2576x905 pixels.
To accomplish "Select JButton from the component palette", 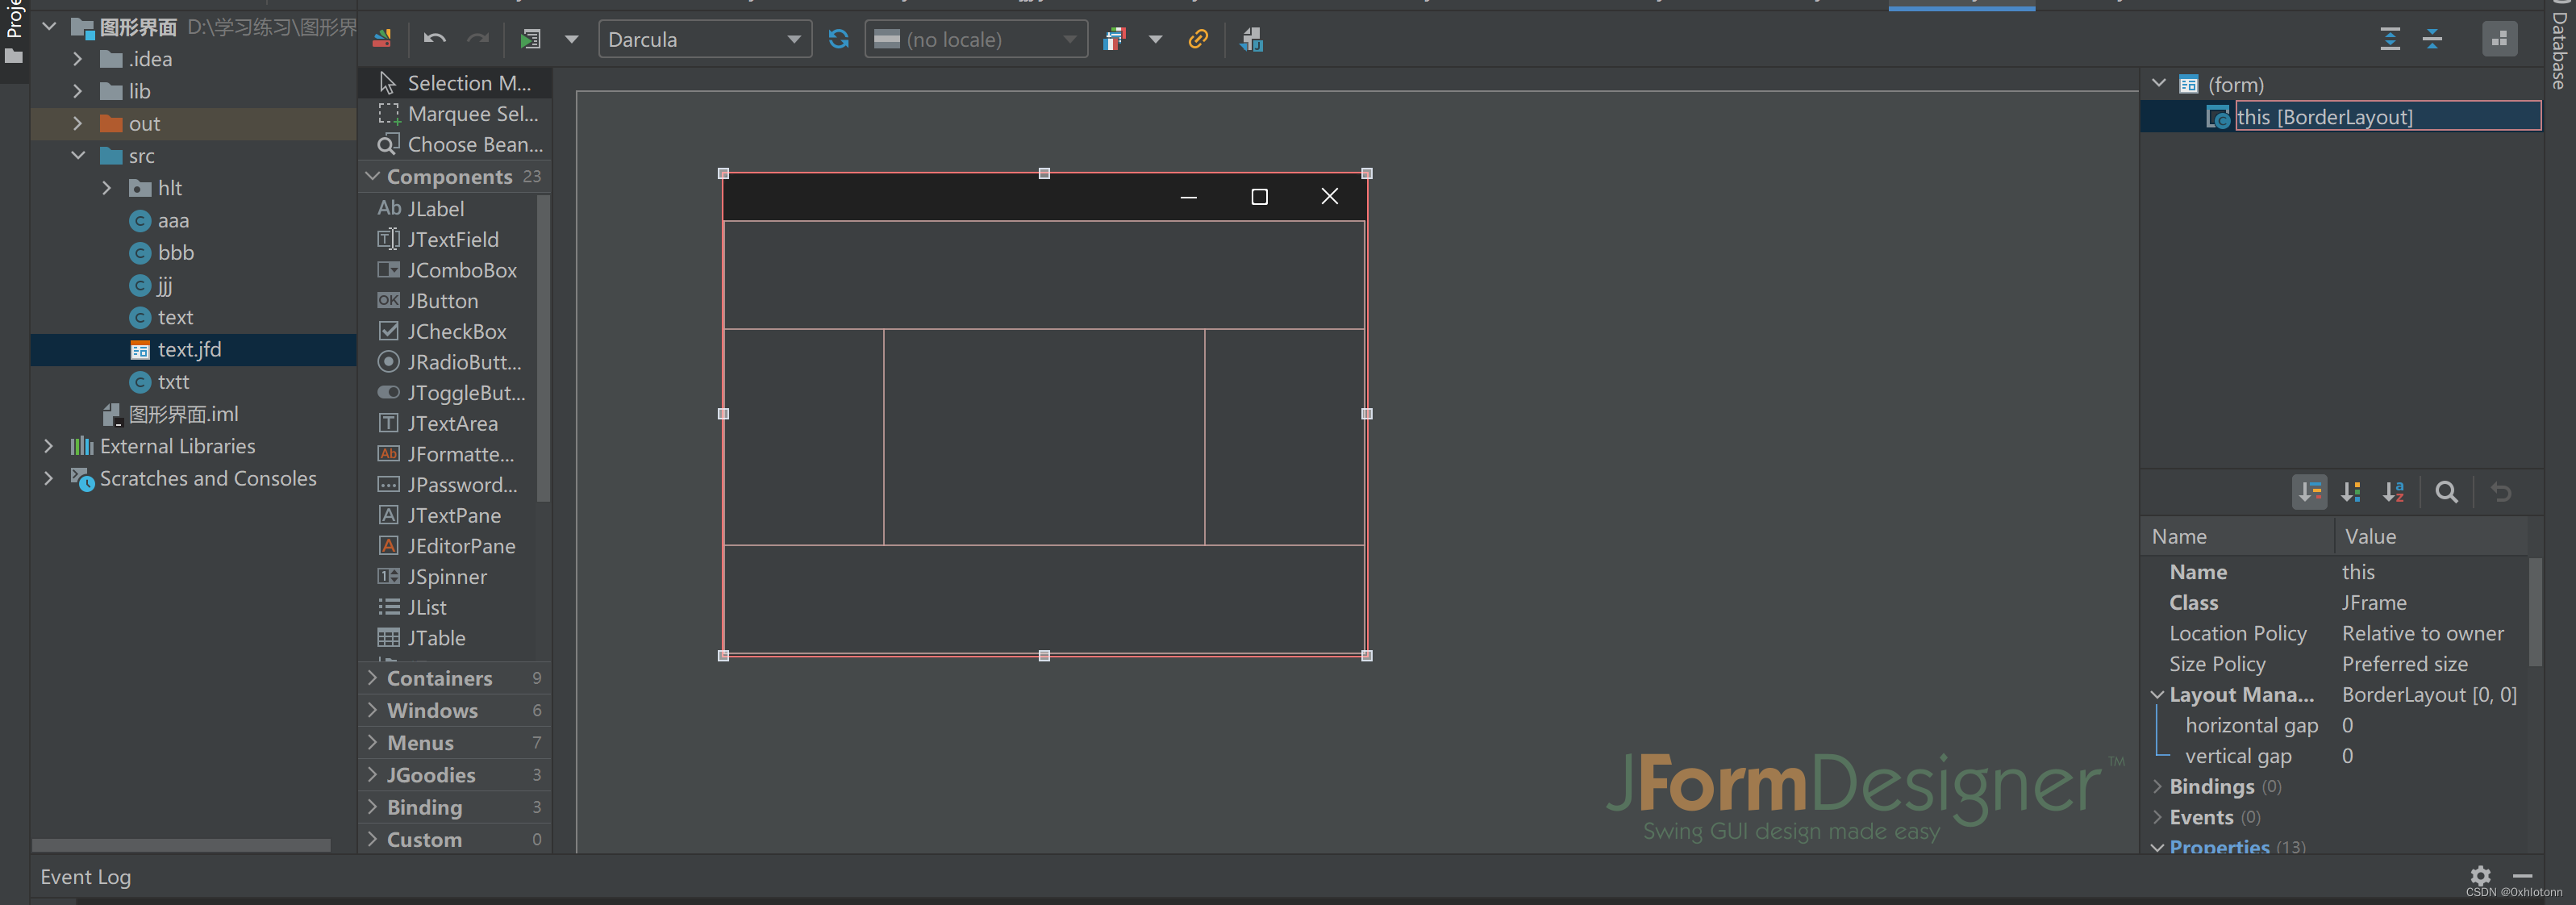I will (442, 301).
